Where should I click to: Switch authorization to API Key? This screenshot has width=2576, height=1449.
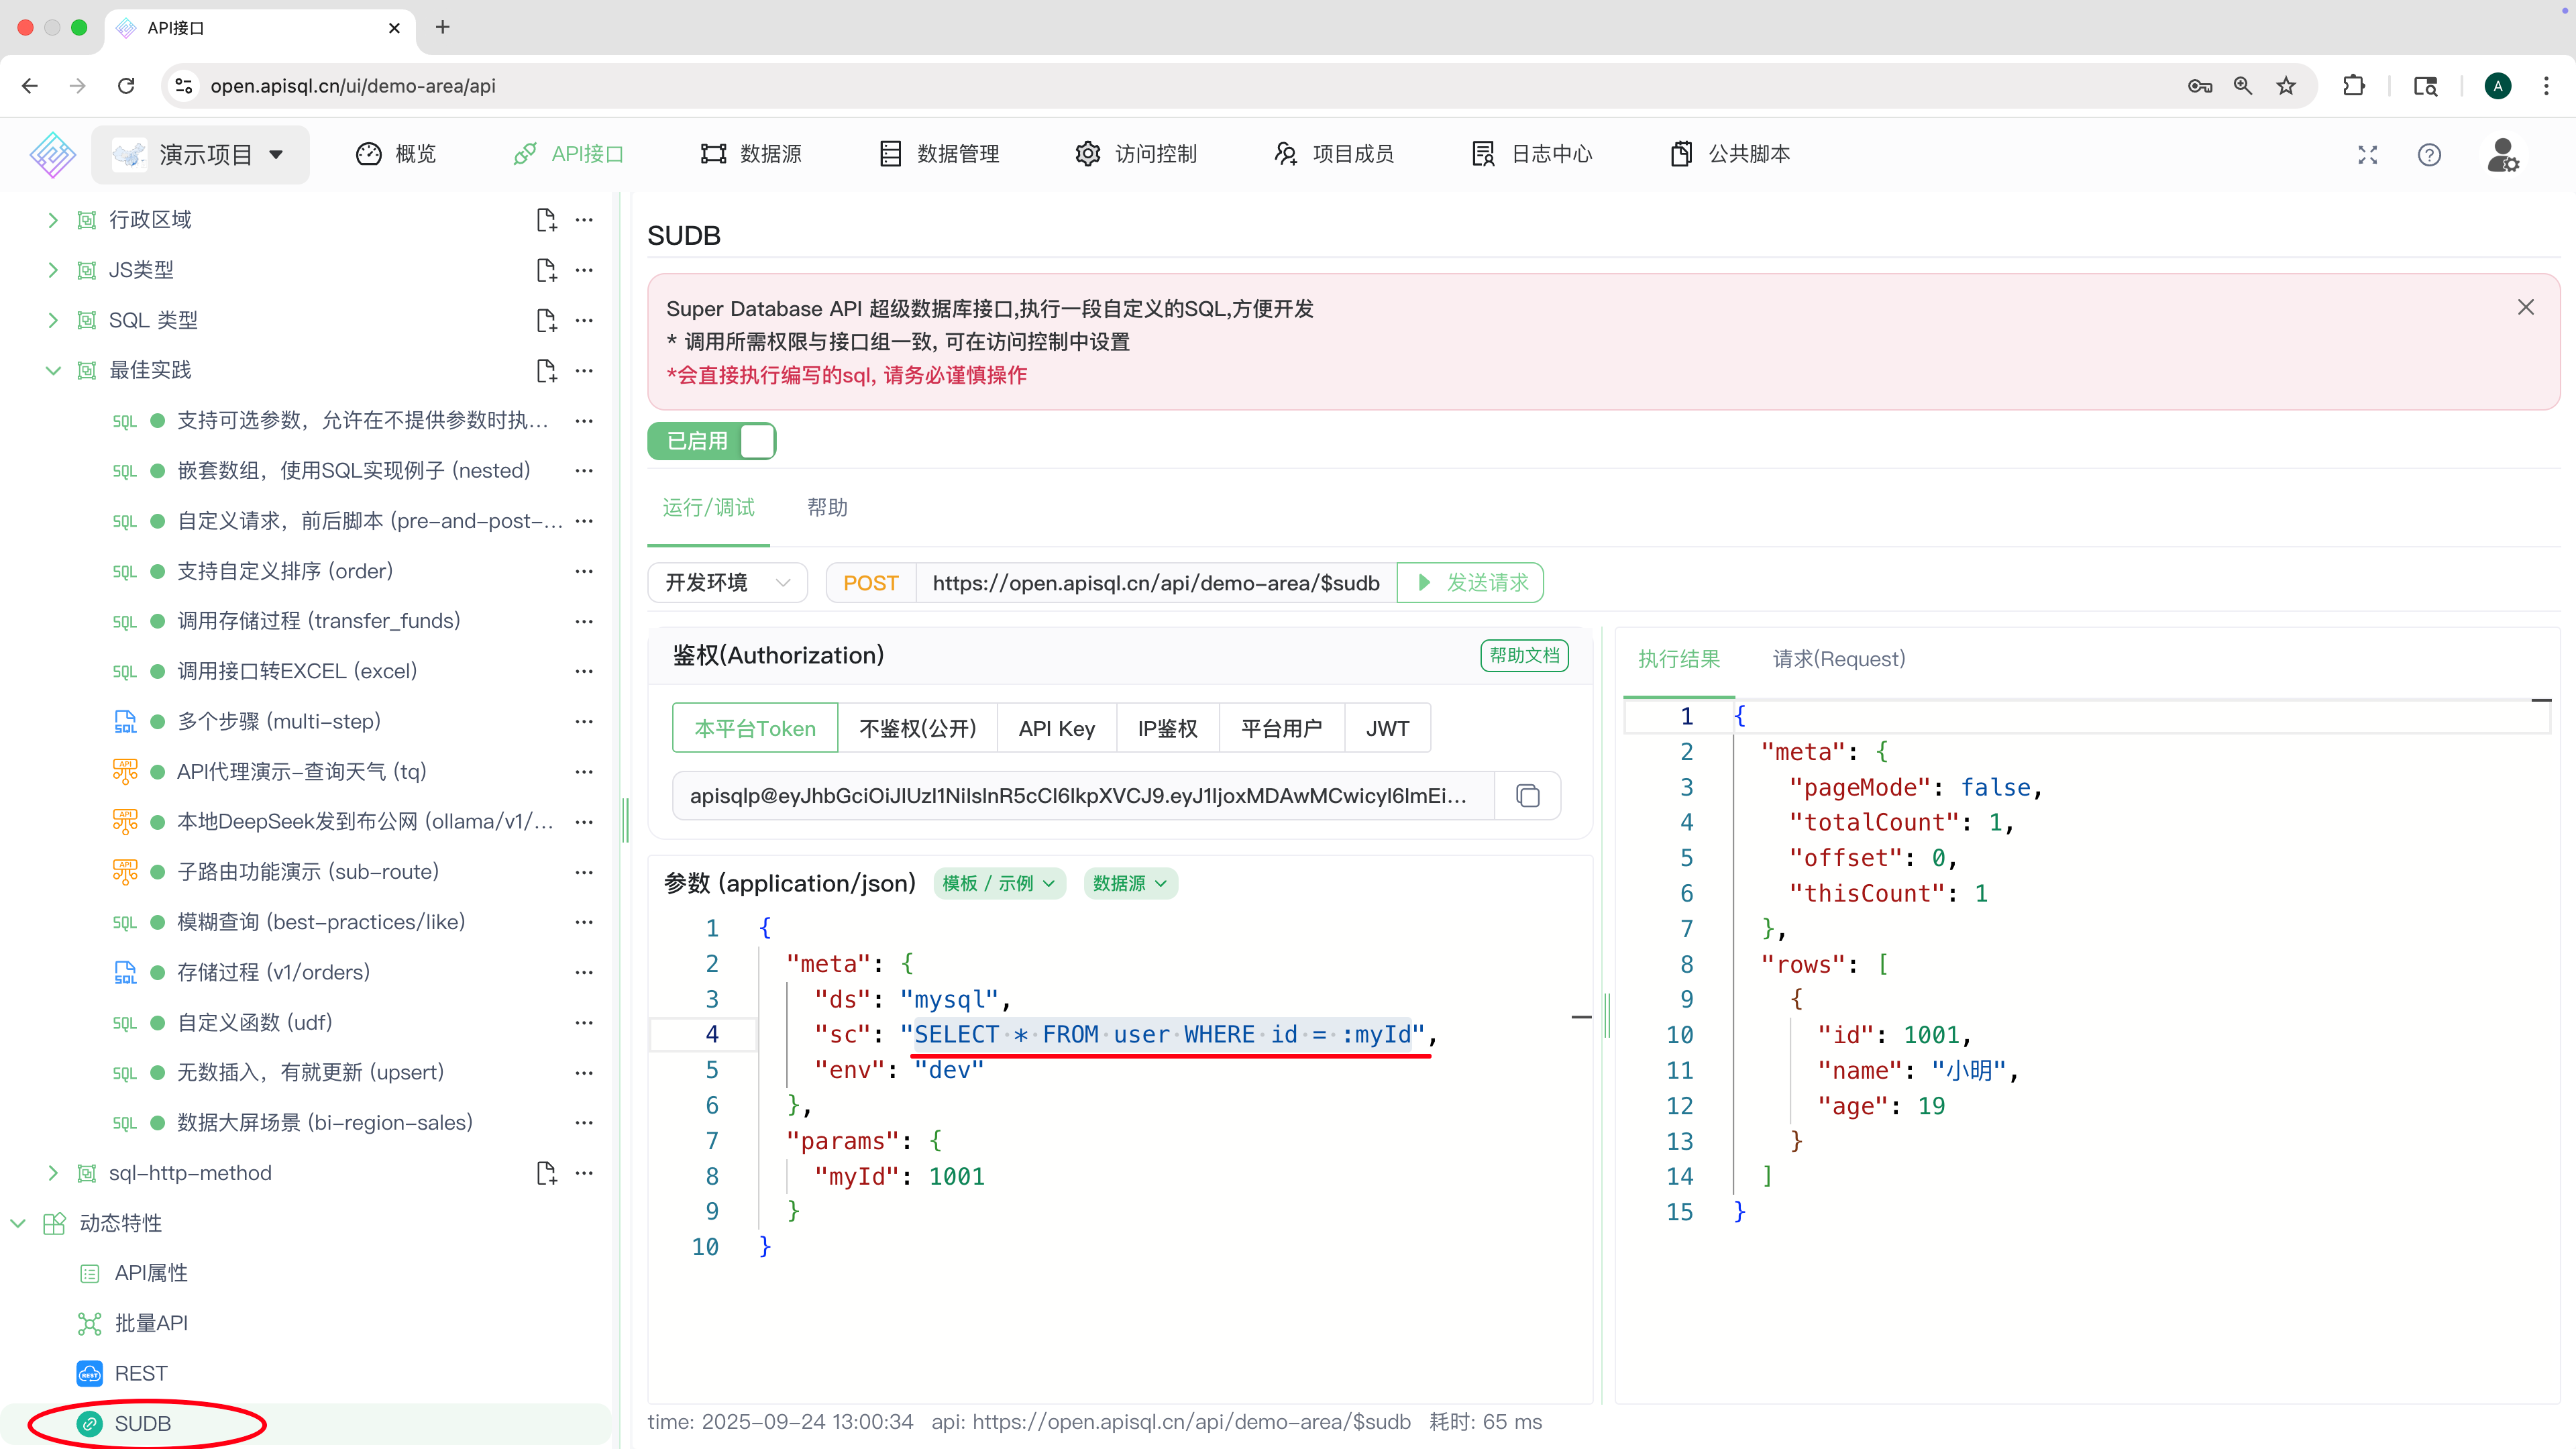pos(1056,727)
